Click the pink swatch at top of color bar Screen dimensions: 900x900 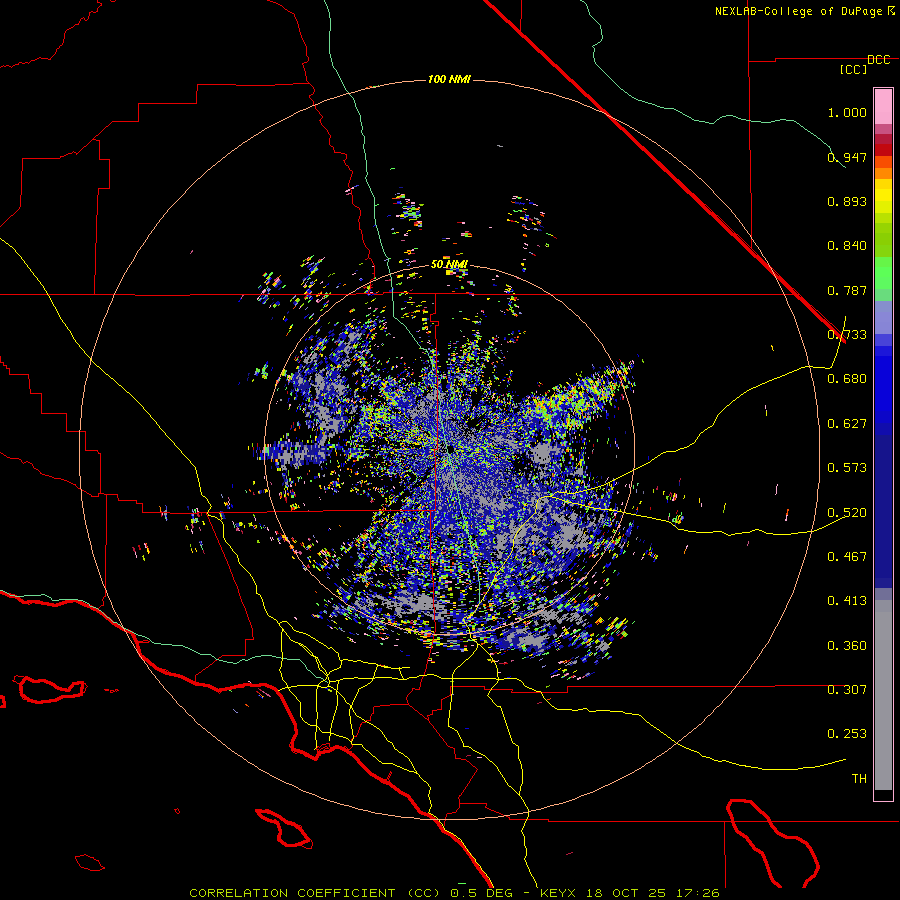pyautogui.click(x=883, y=106)
